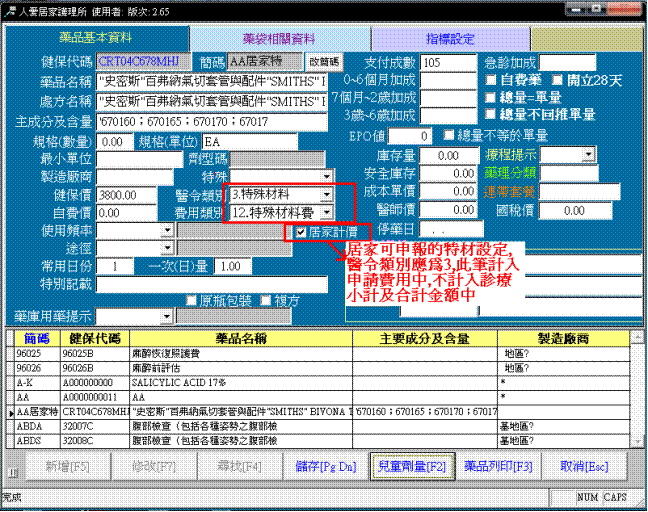The width and height of the screenshot is (648, 512).
Task: Click the 改簡碼 button beside short code
Action: tap(323, 62)
